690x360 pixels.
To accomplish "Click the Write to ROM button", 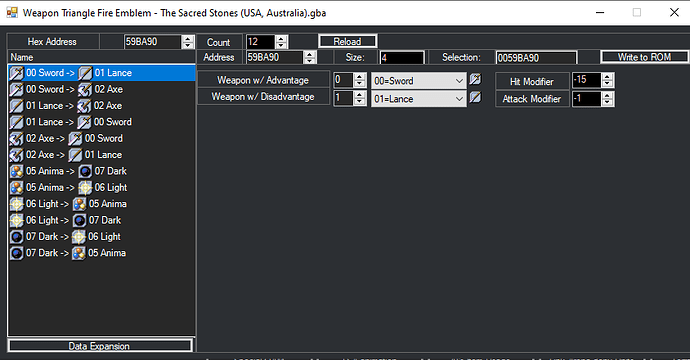I will pos(644,57).
